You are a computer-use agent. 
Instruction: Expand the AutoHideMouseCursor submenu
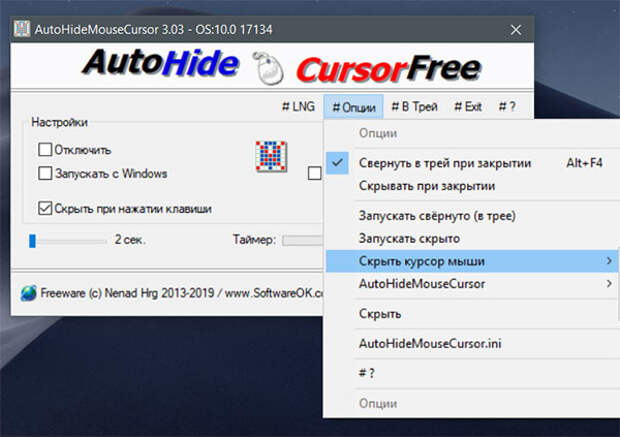tap(472, 284)
